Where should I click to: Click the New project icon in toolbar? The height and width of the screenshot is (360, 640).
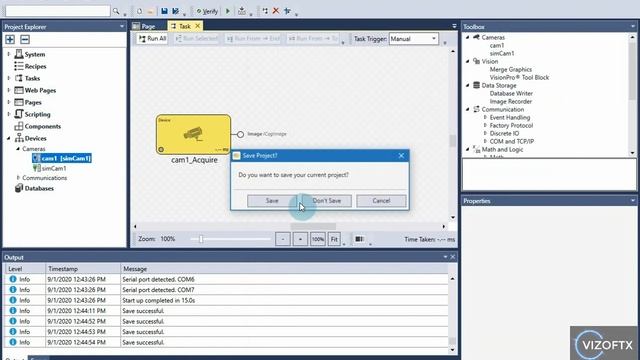[140, 11]
